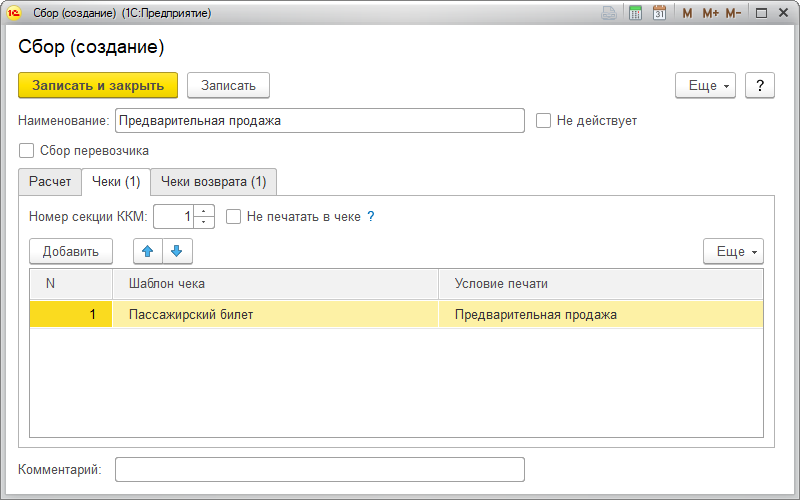Open the 'Чеки возврата (1)' tab
Image resolution: width=800 pixels, height=500 pixels.
pyautogui.click(x=213, y=181)
